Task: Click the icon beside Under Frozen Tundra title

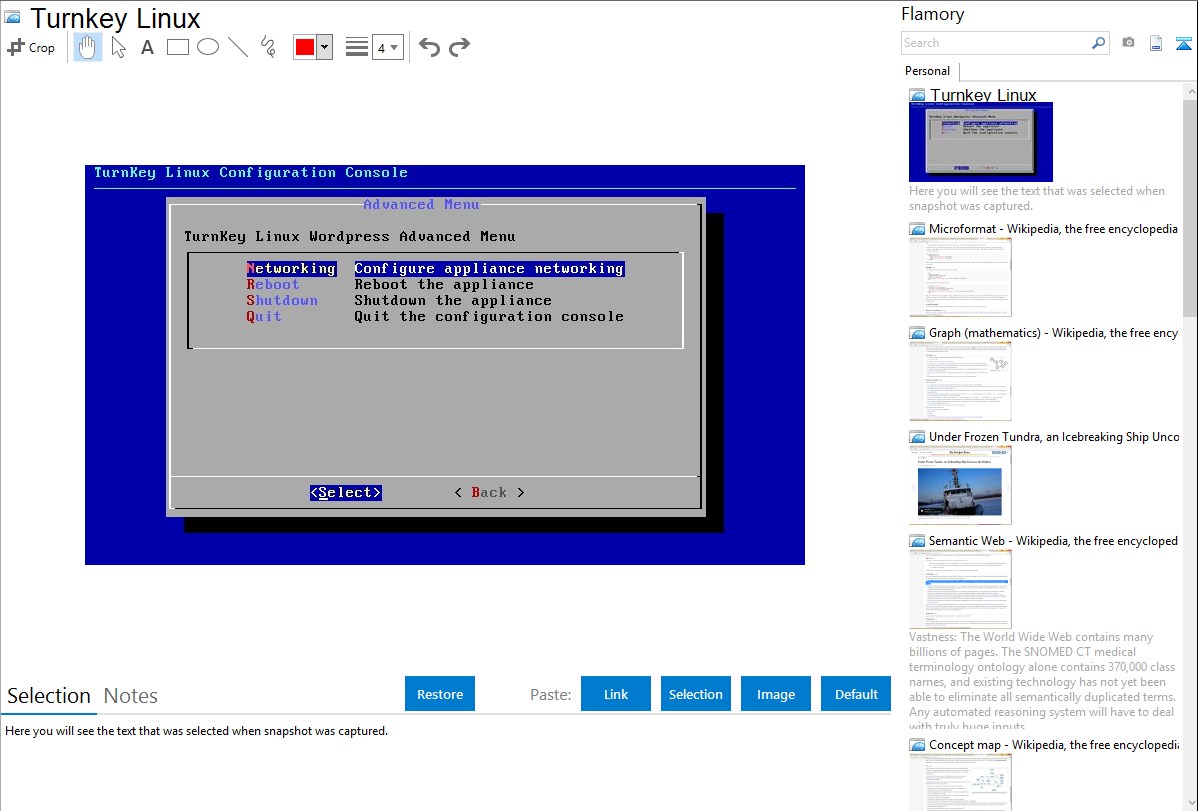Action: (x=917, y=436)
